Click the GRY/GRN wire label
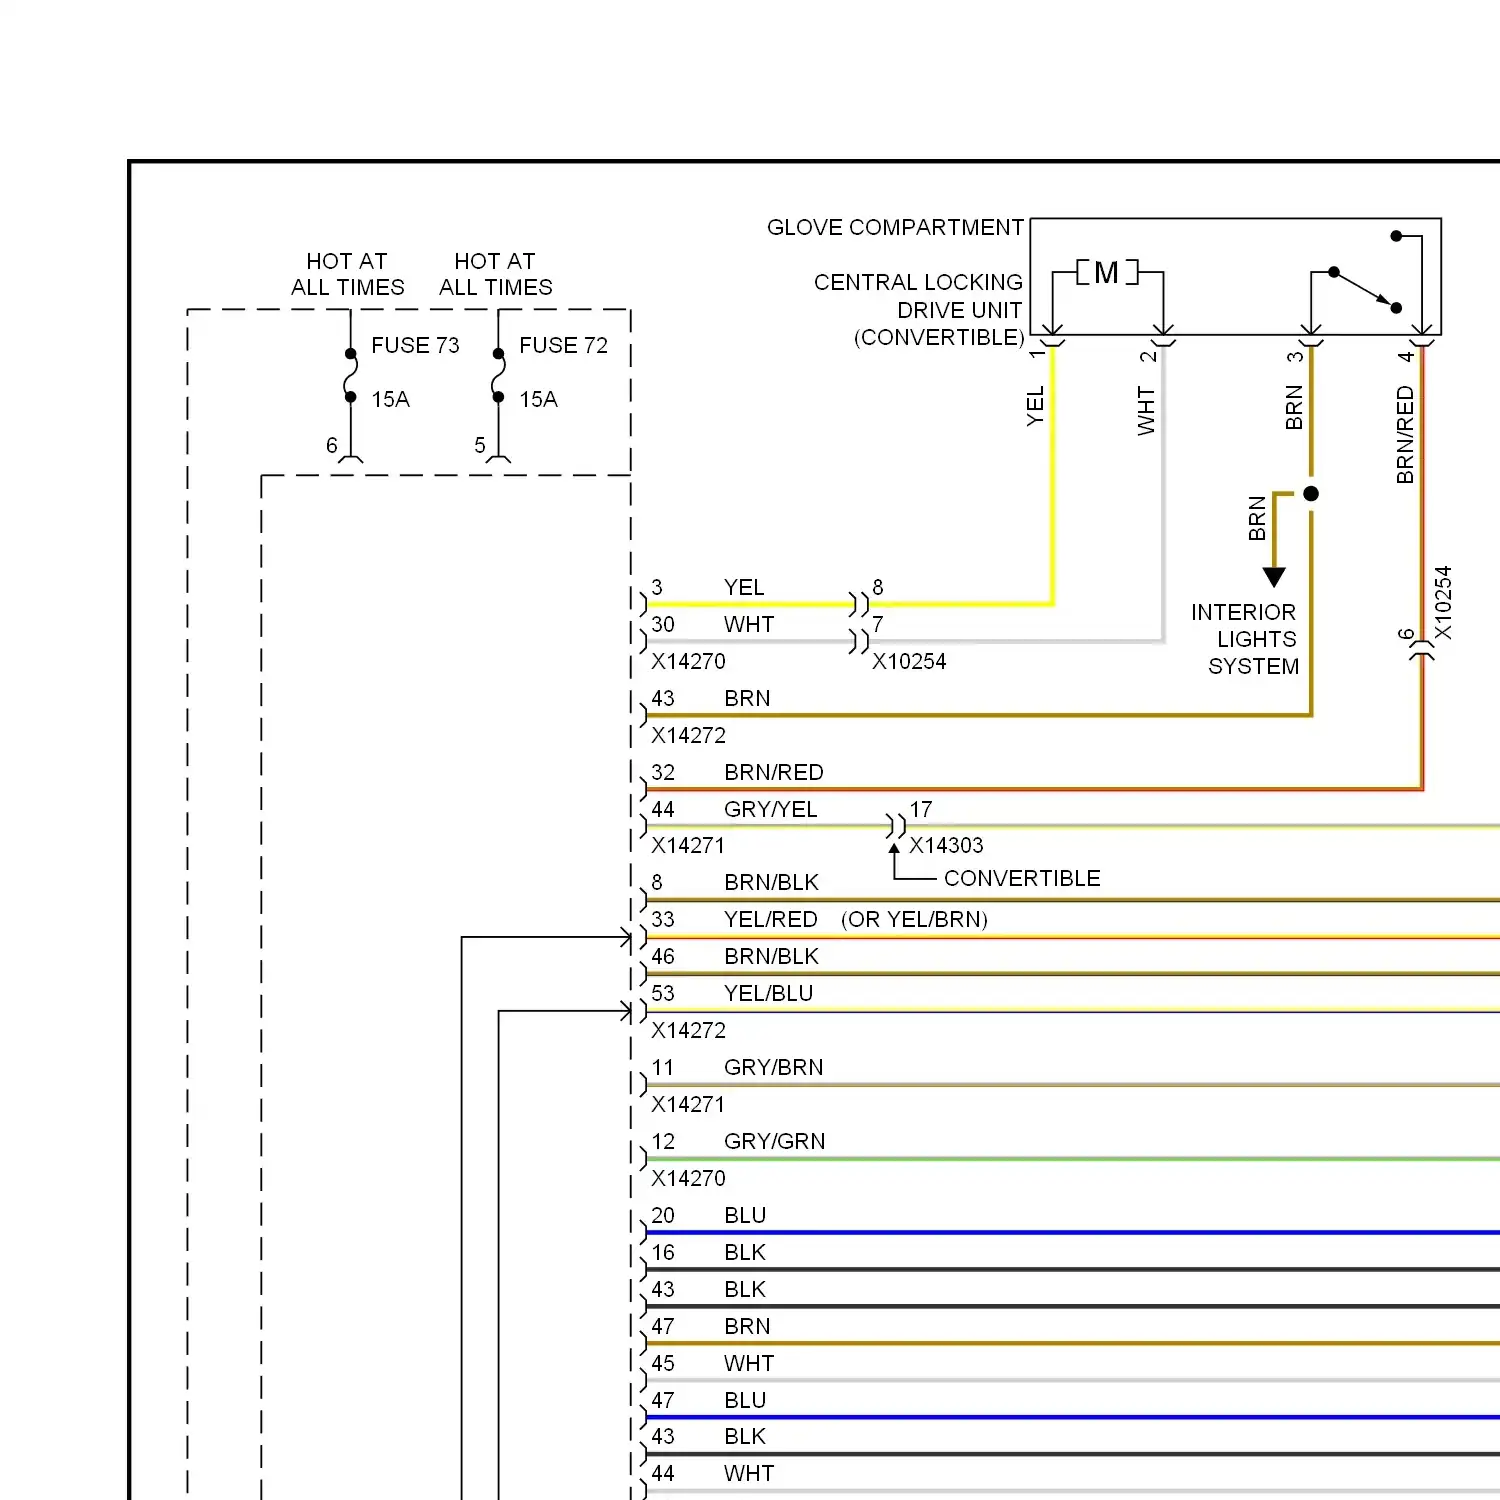Screen dimensions: 1500x1500 coord(775,1141)
